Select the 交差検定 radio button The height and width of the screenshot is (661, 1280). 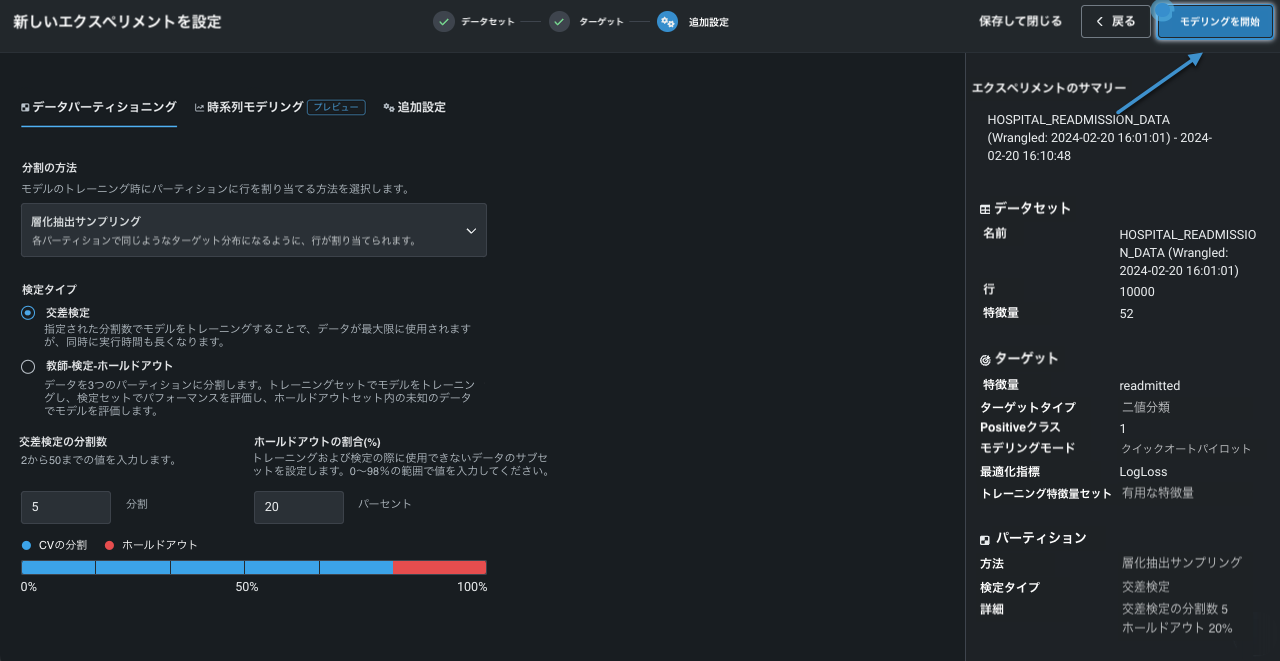coord(28,313)
